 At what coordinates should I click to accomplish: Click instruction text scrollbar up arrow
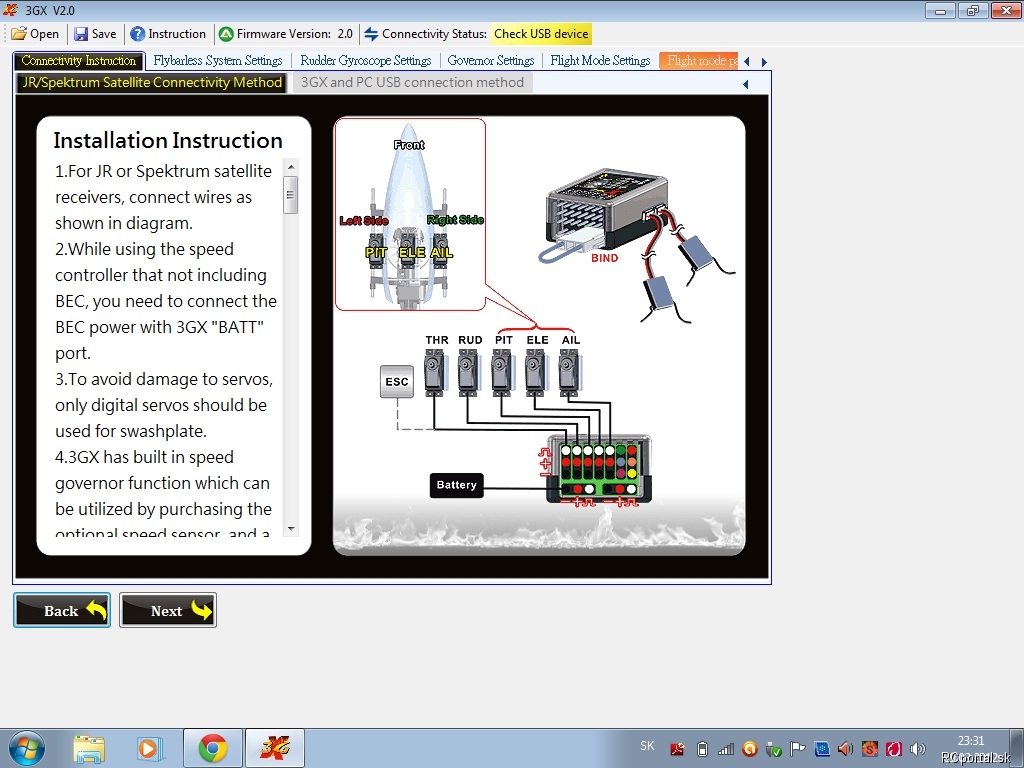point(291,167)
